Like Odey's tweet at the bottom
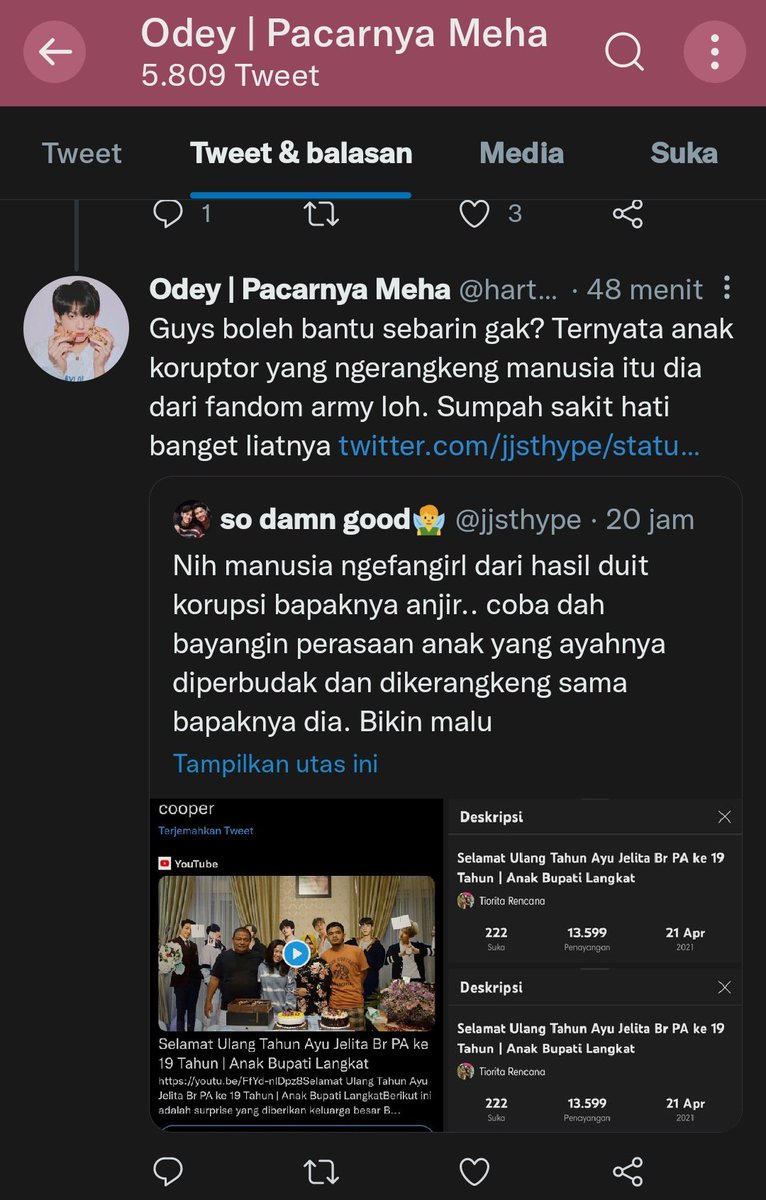 point(474,1171)
